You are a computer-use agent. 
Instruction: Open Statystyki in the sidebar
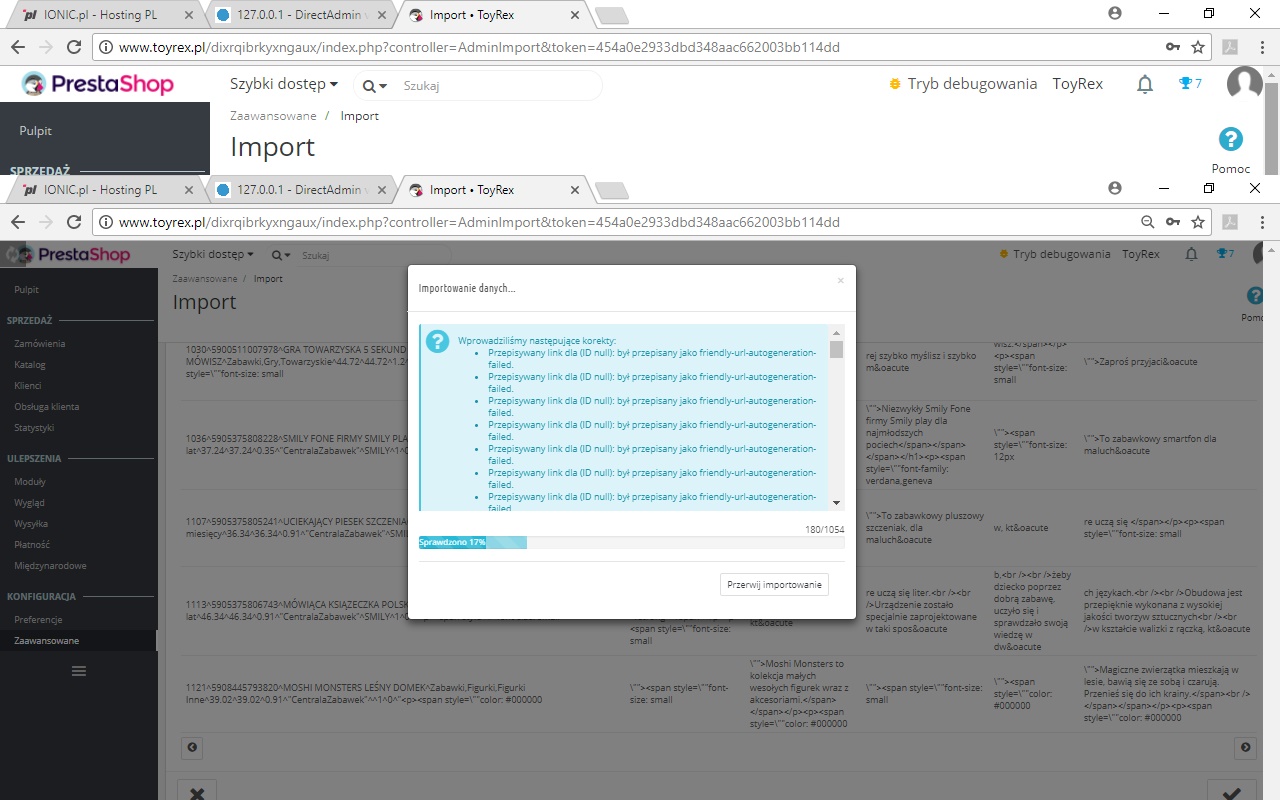(34, 427)
